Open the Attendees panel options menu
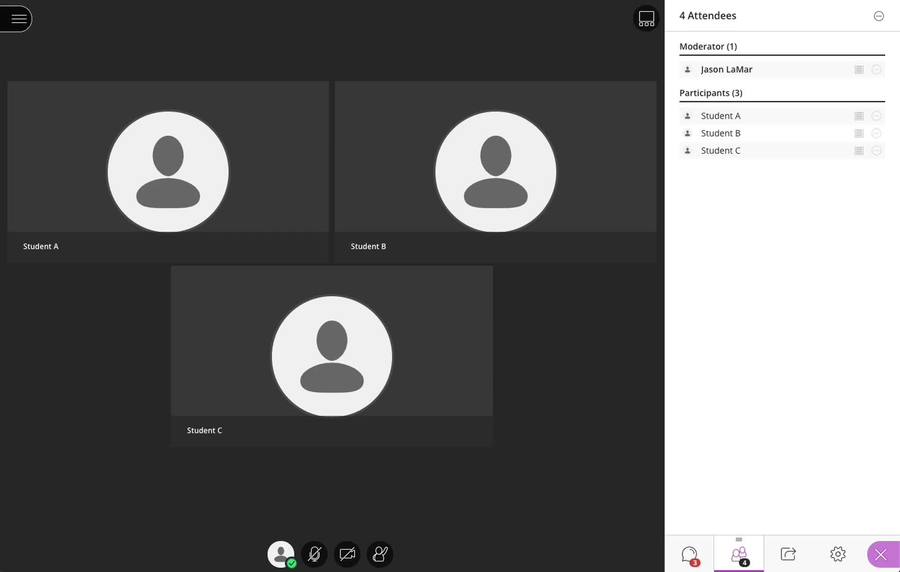The width and height of the screenshot is (900, 572). click(x=879, y=16)
